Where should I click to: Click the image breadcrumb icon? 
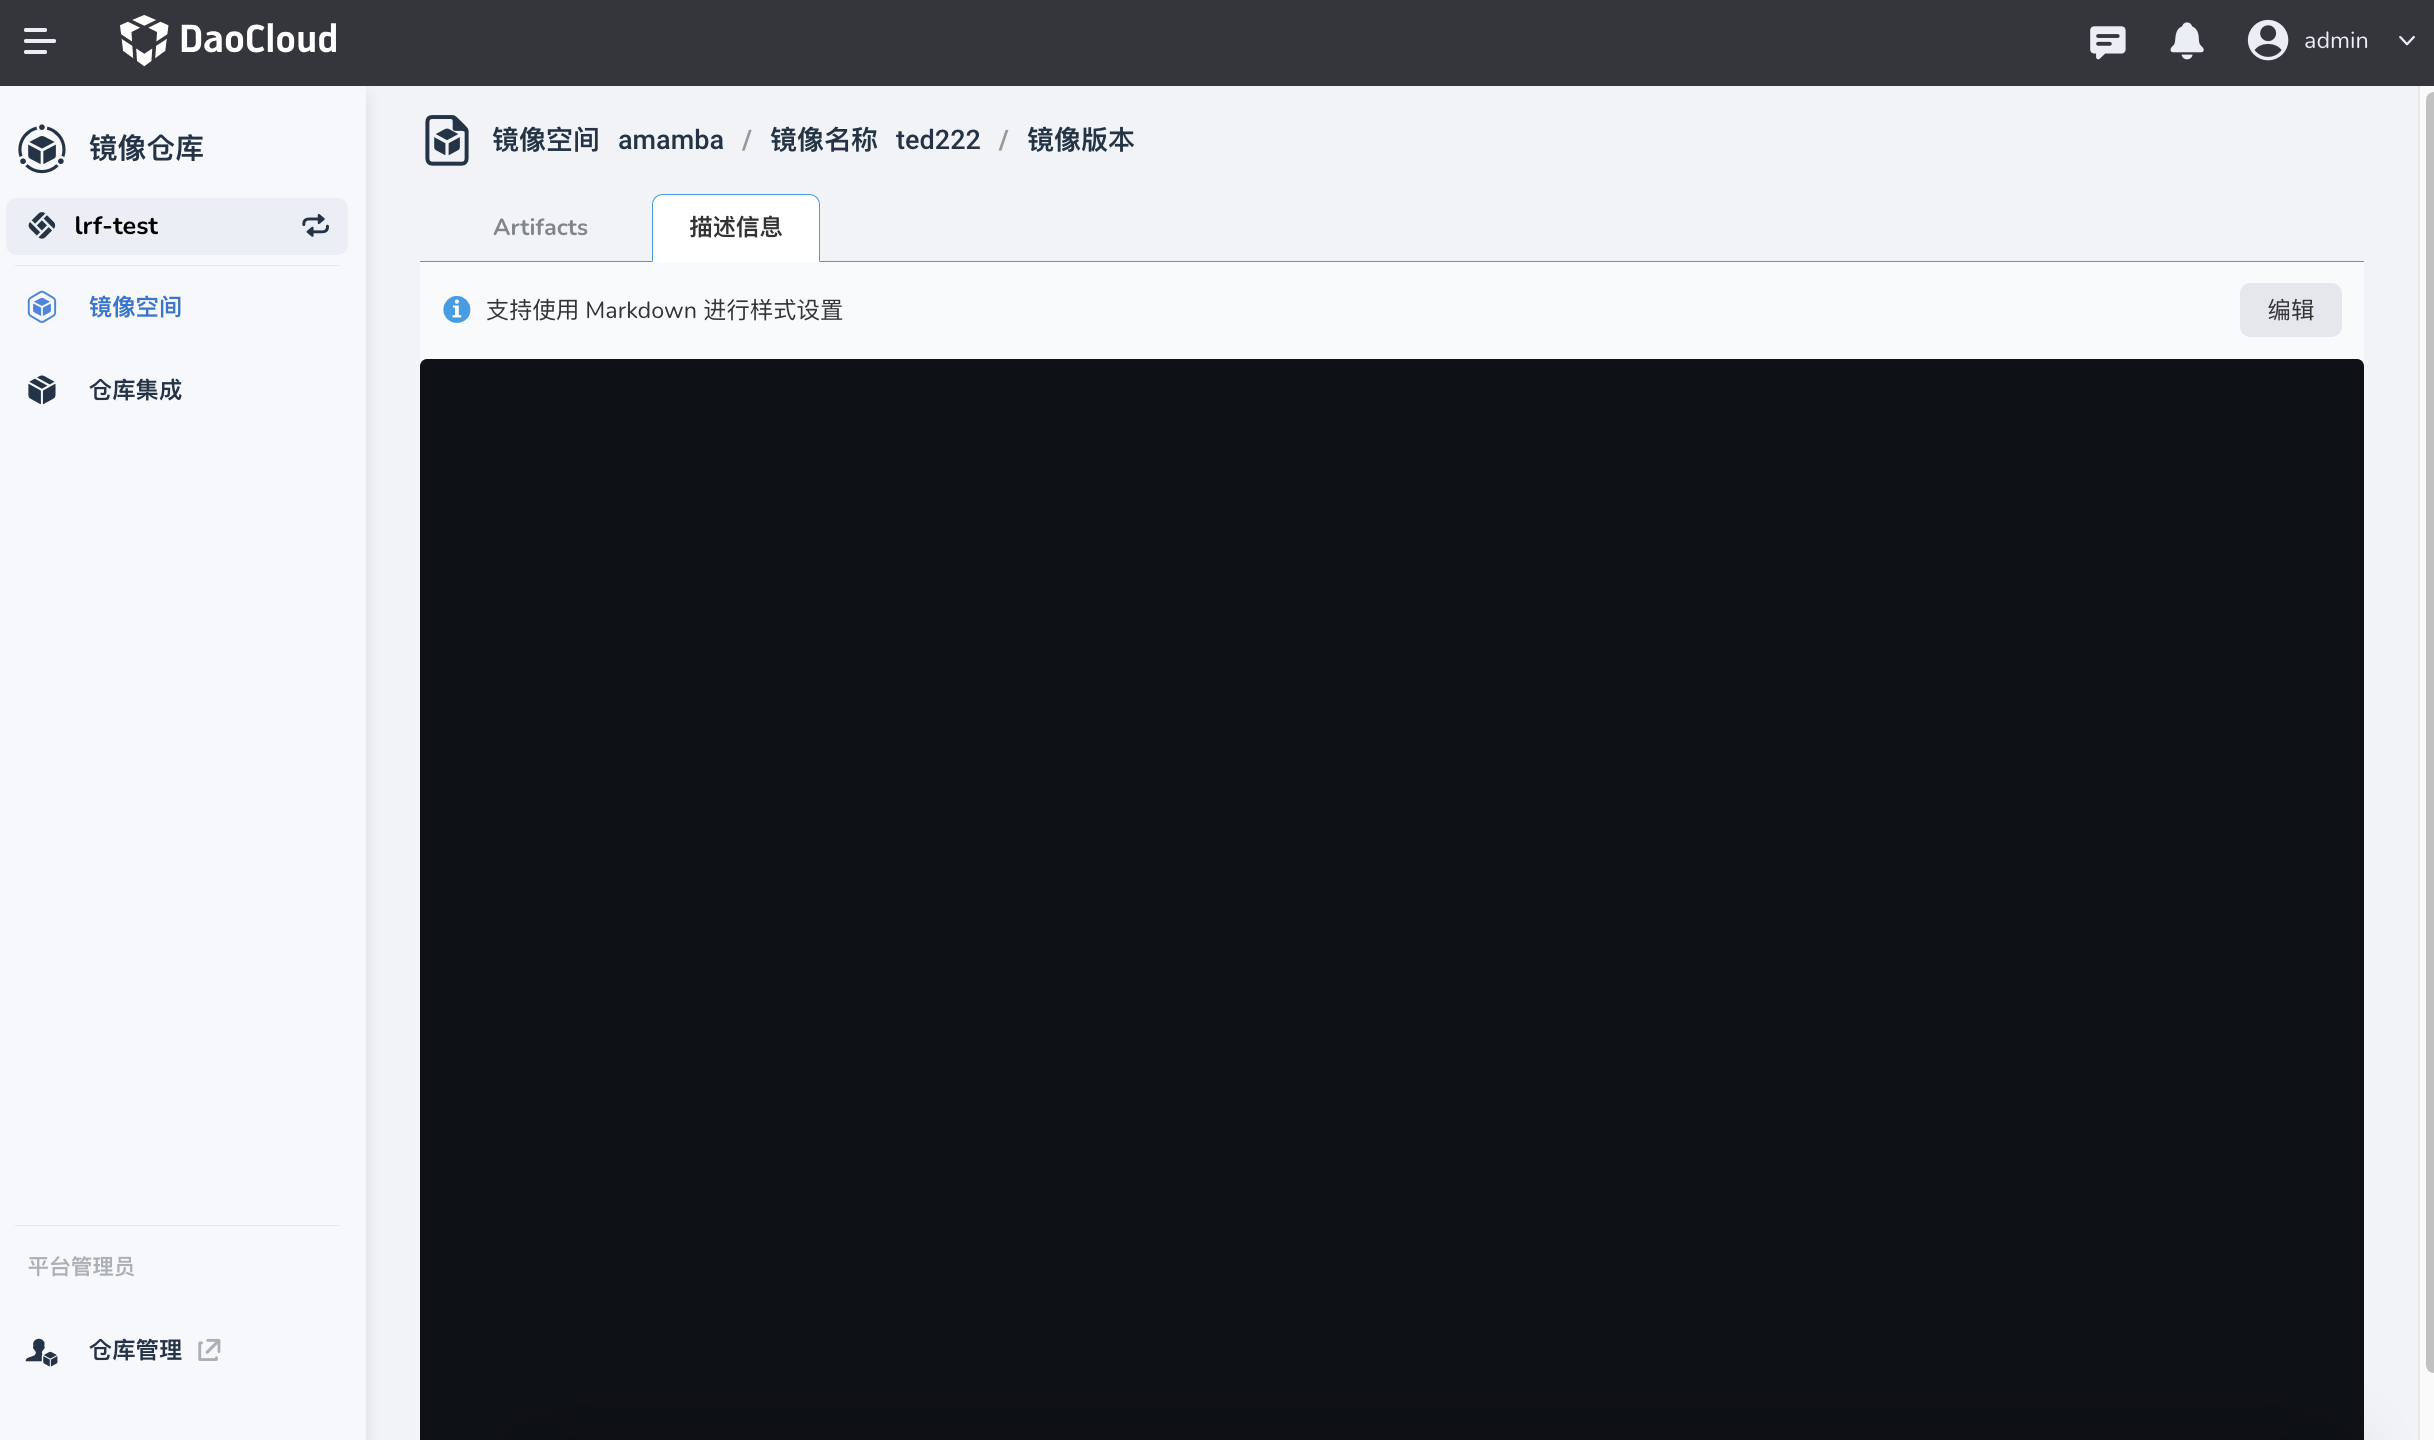[447, 140]
